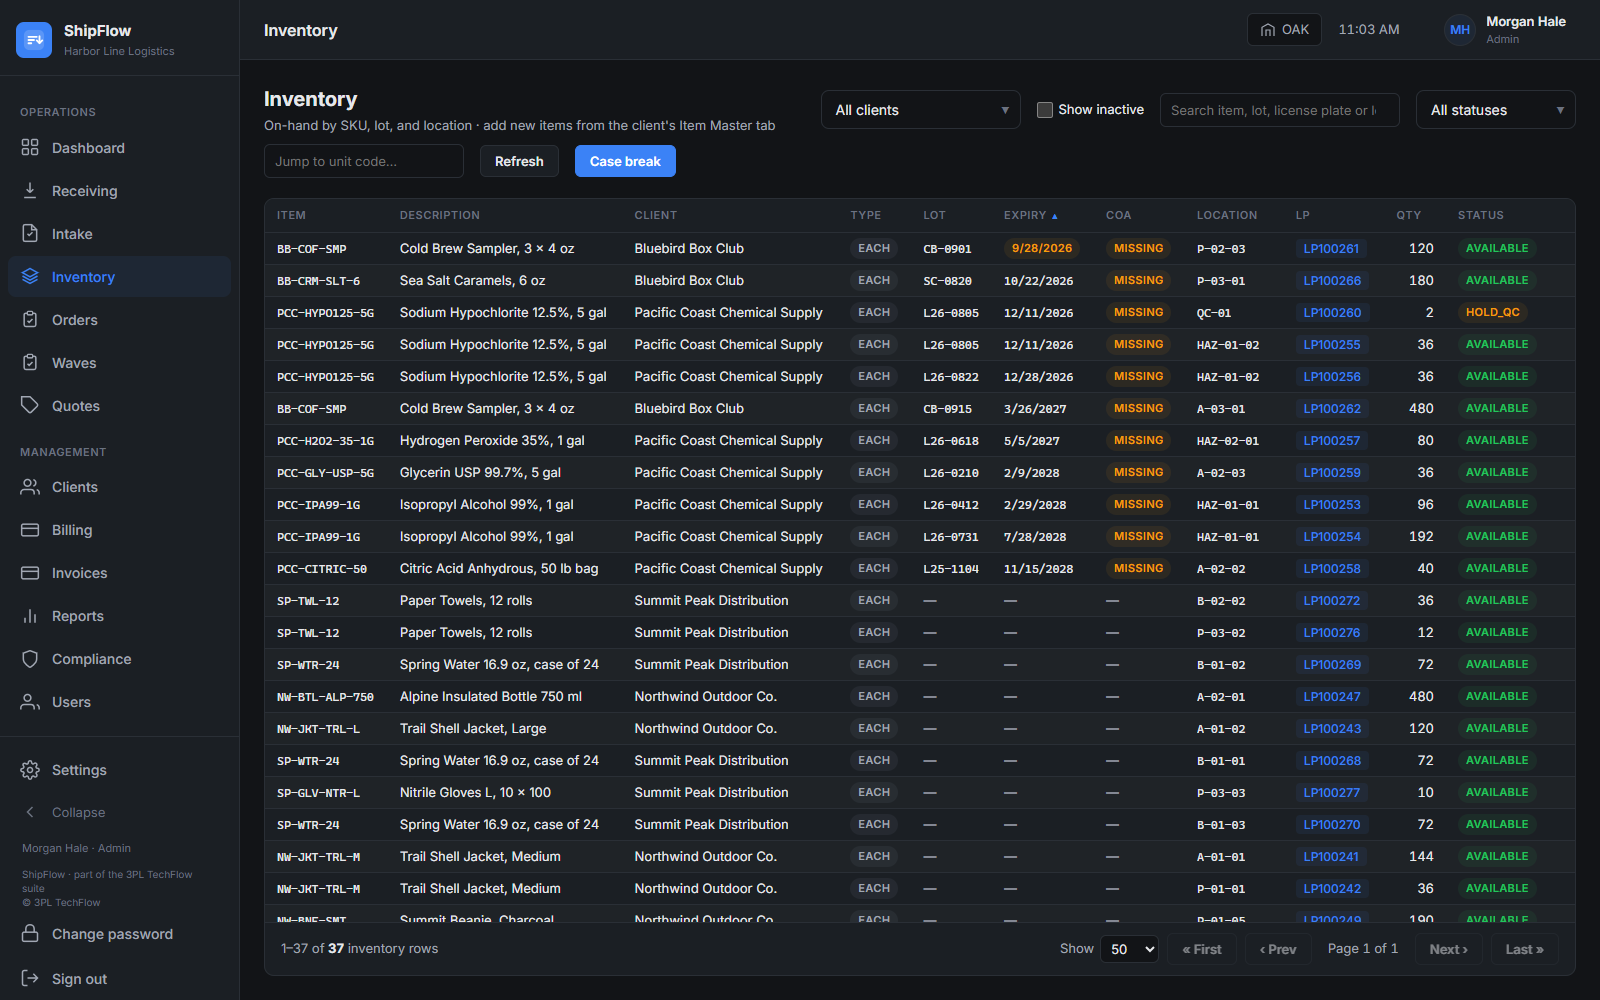Go to First page
The image size is (1600, 1000).
pos(1201,949)
